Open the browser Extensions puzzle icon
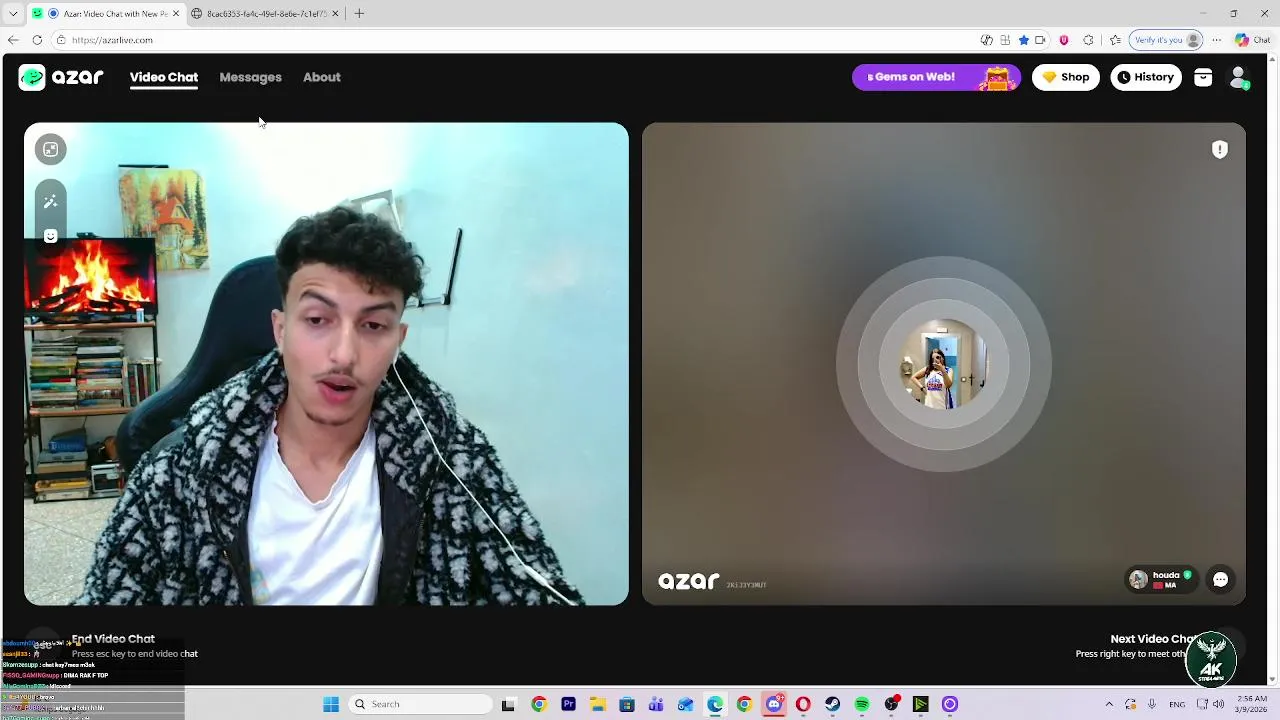This screenshot has width=1280, height=720. (1088, 40)
